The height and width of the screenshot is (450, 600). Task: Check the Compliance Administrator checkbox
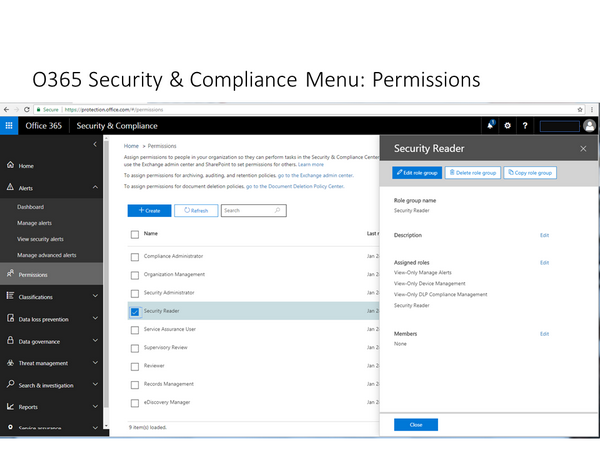click(135, 257)
